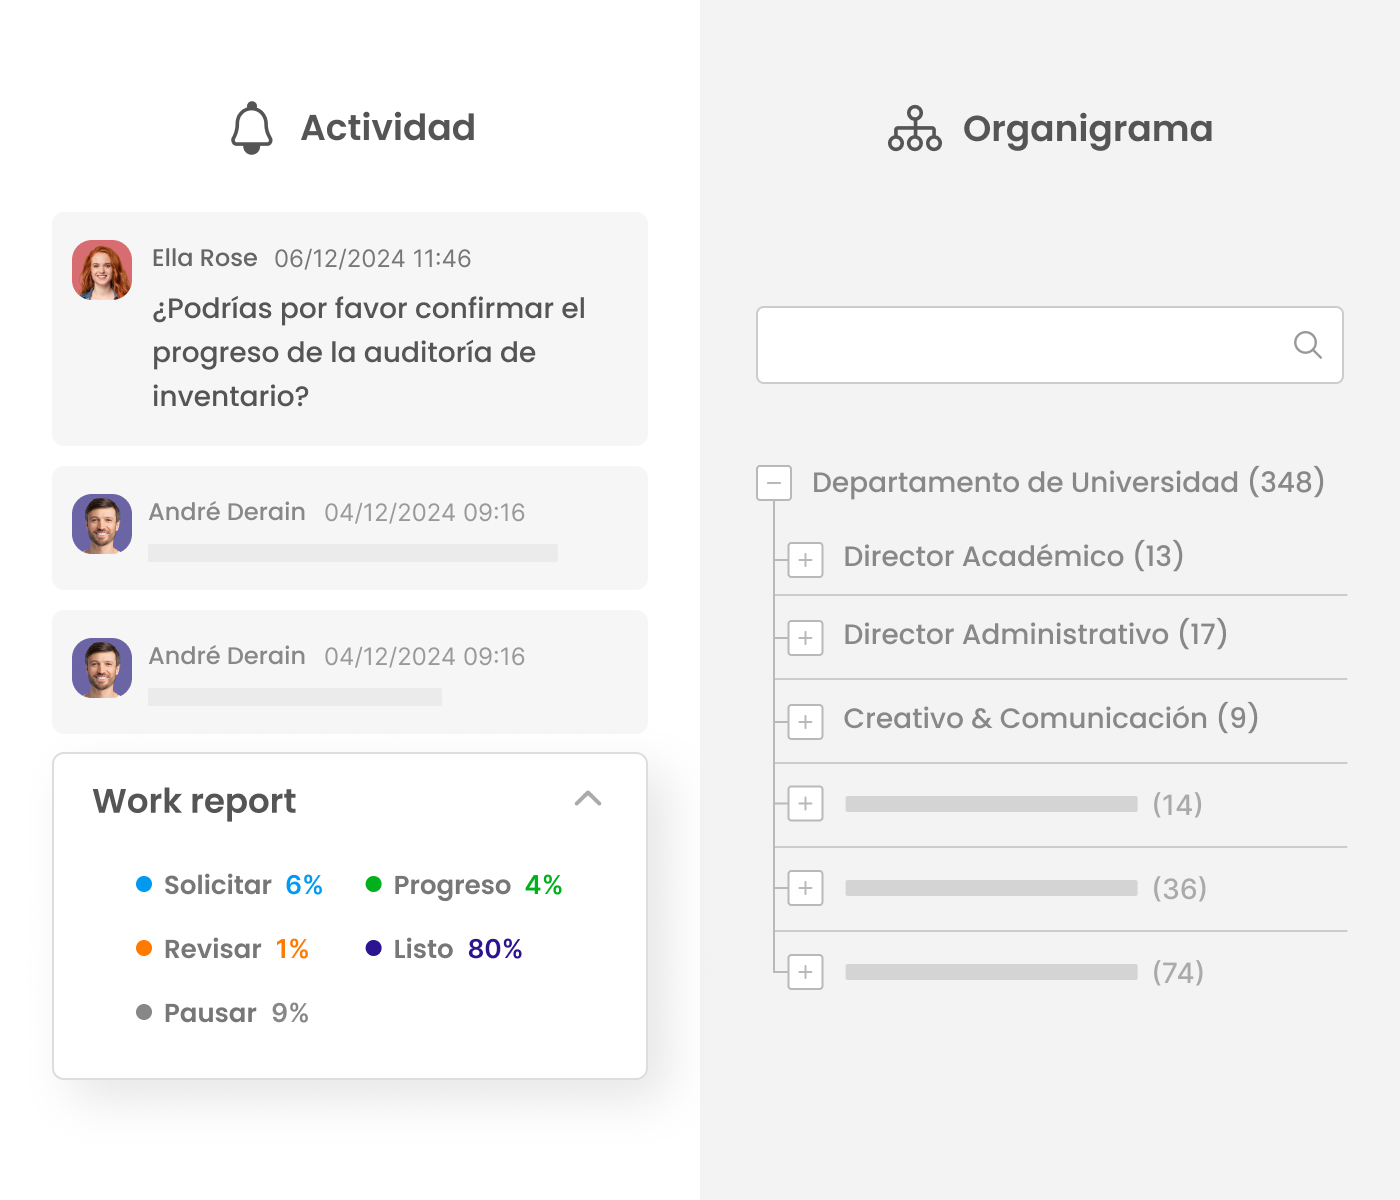
Task: Expand the placeholder node with count (14)
Action: tap(805, 804)
